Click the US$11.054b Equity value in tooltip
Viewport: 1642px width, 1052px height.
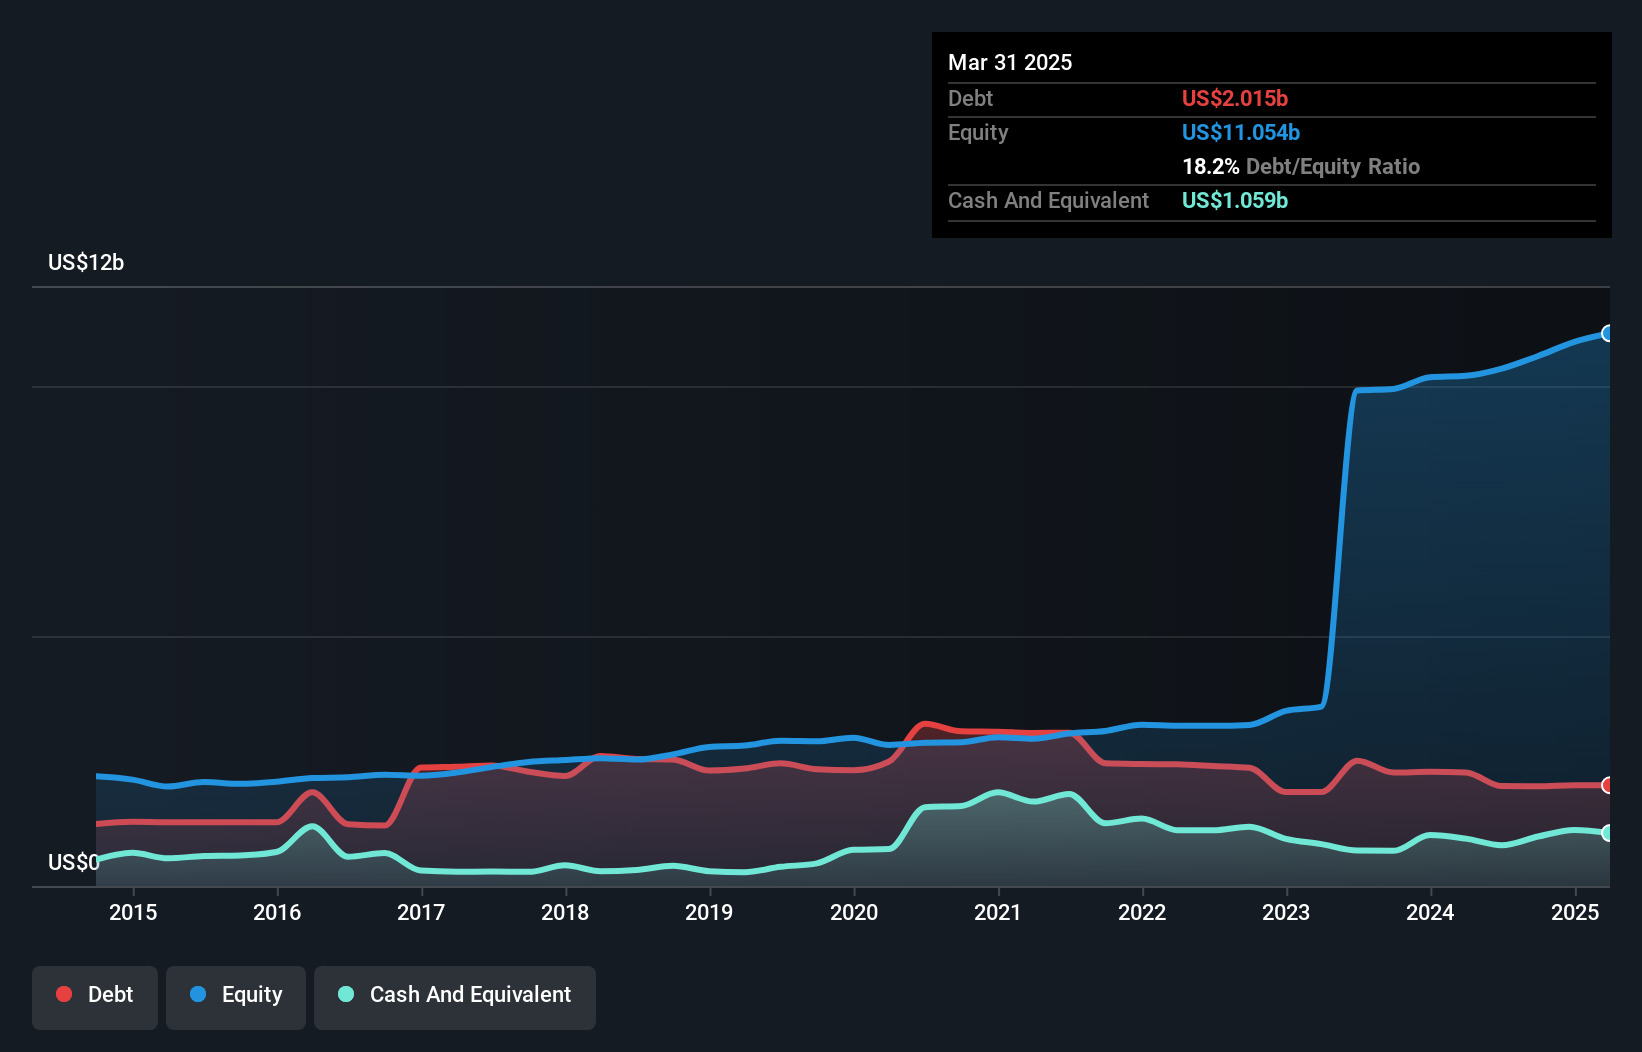(1241, 132)
